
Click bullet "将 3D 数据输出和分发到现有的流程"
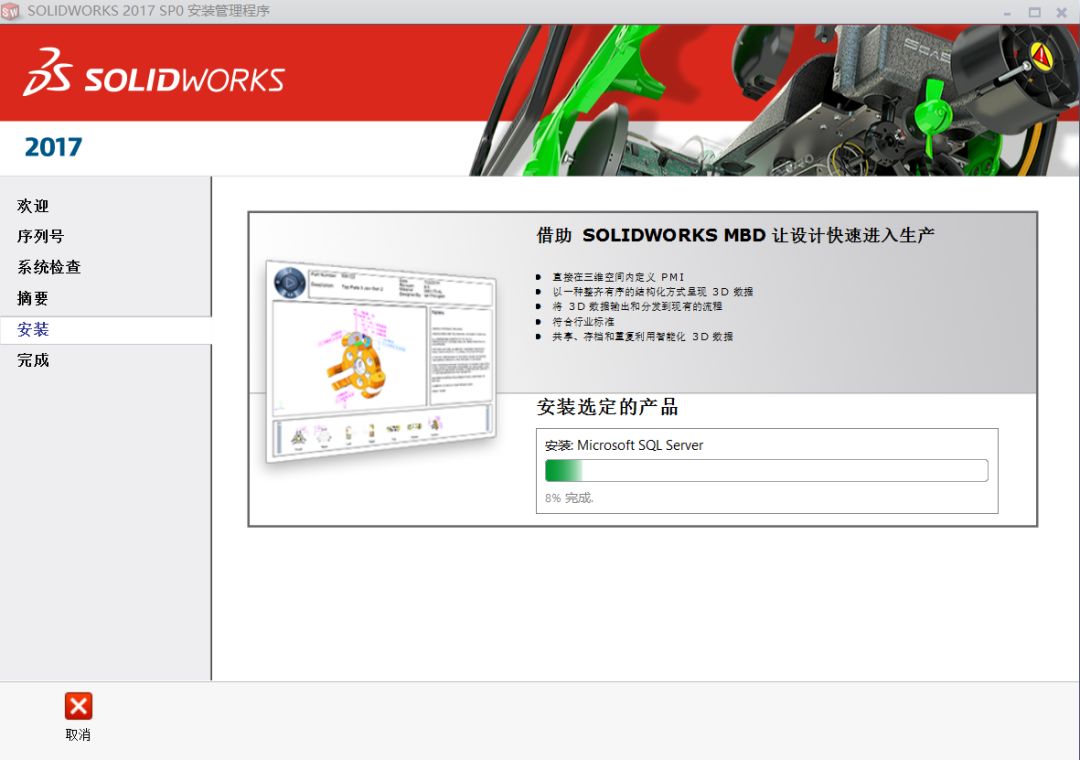(x=637, y=307)
